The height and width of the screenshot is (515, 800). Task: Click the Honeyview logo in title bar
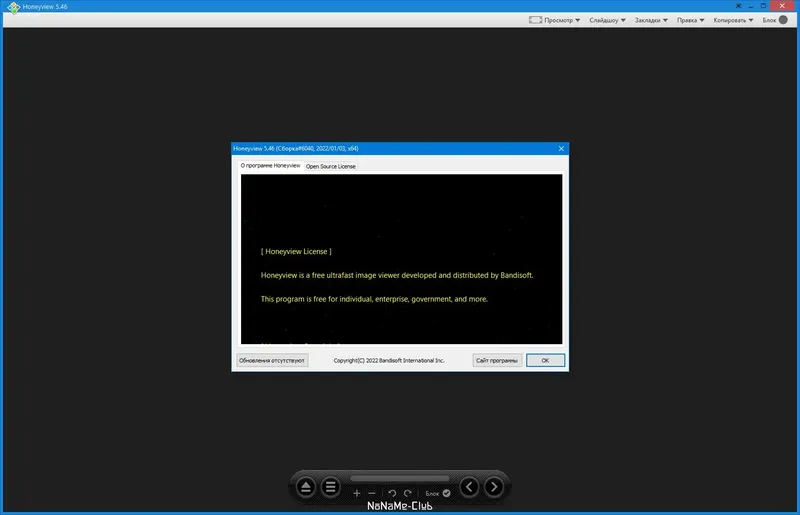13,7
